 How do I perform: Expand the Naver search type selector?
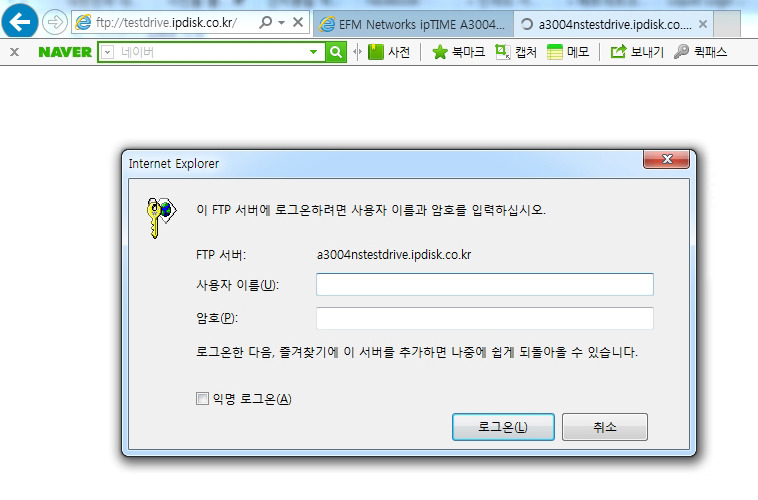click(107, 52)
